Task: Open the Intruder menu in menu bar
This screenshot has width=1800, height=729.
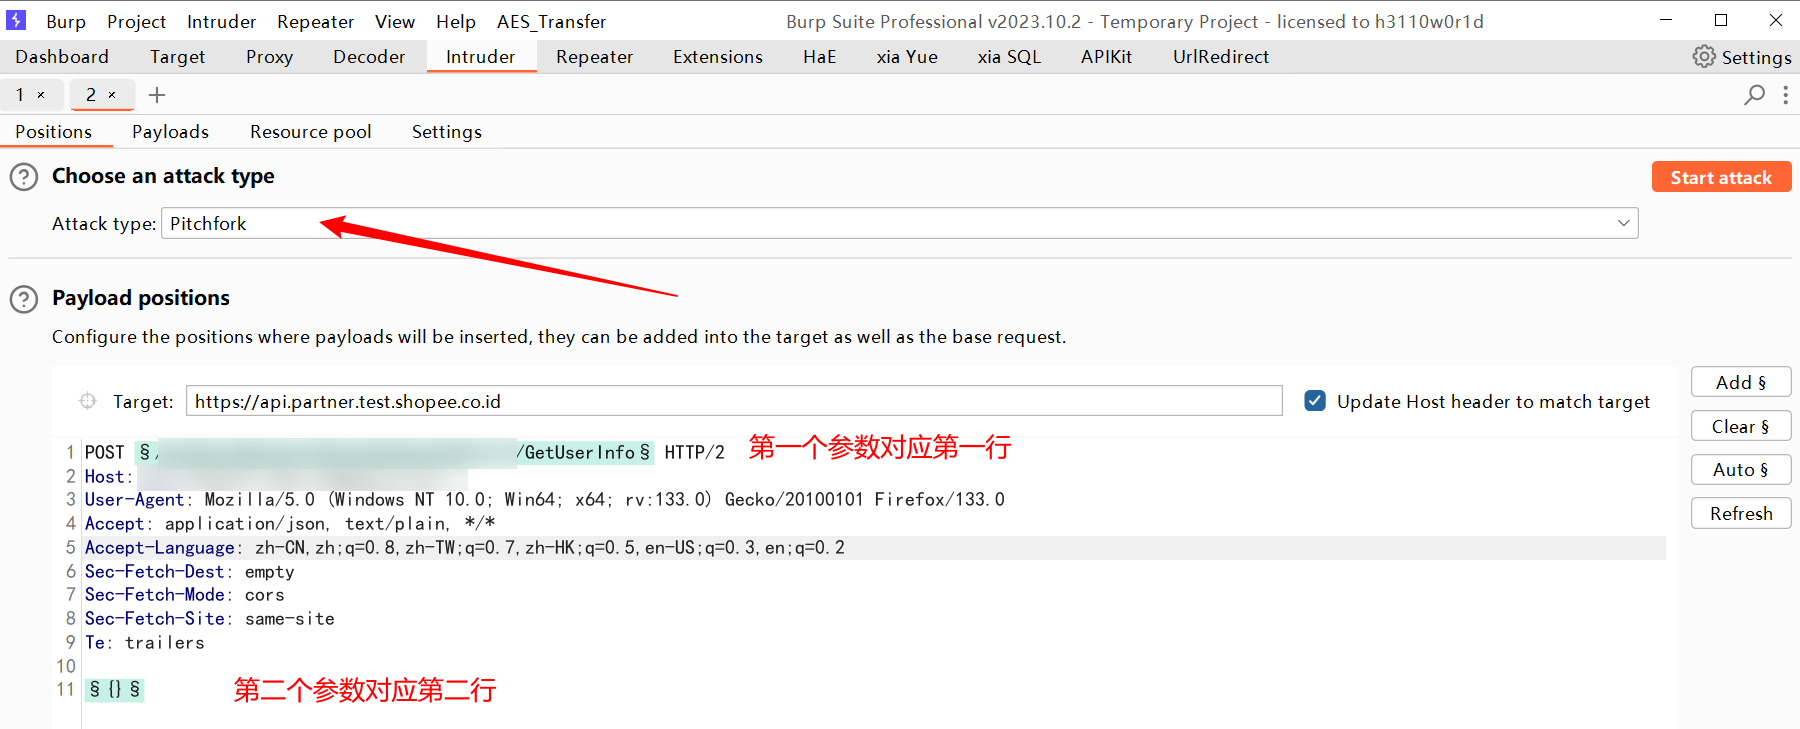Action: [221, 21]
